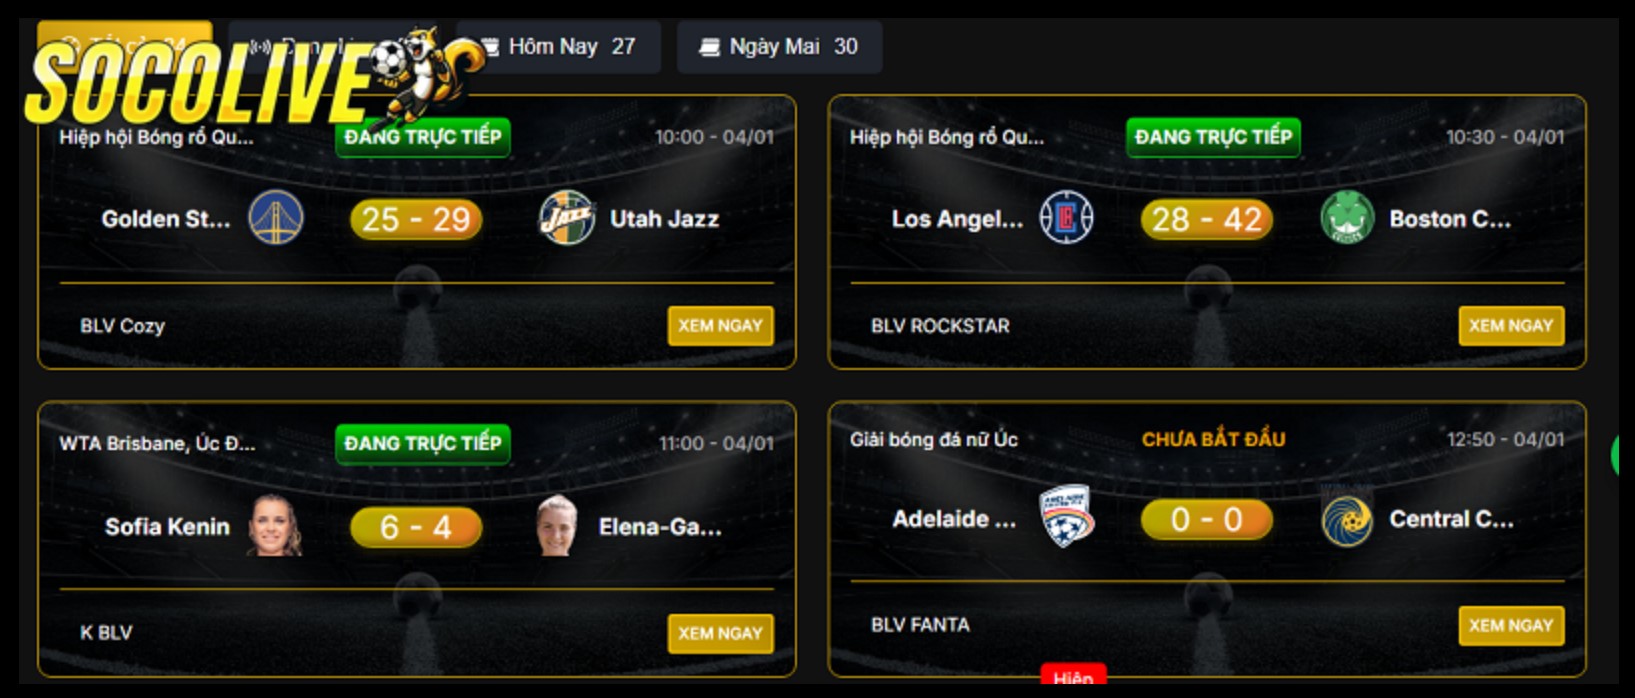
Task: Switch to the Ngày Mai 30 tab
Action: tap(780, 47)
